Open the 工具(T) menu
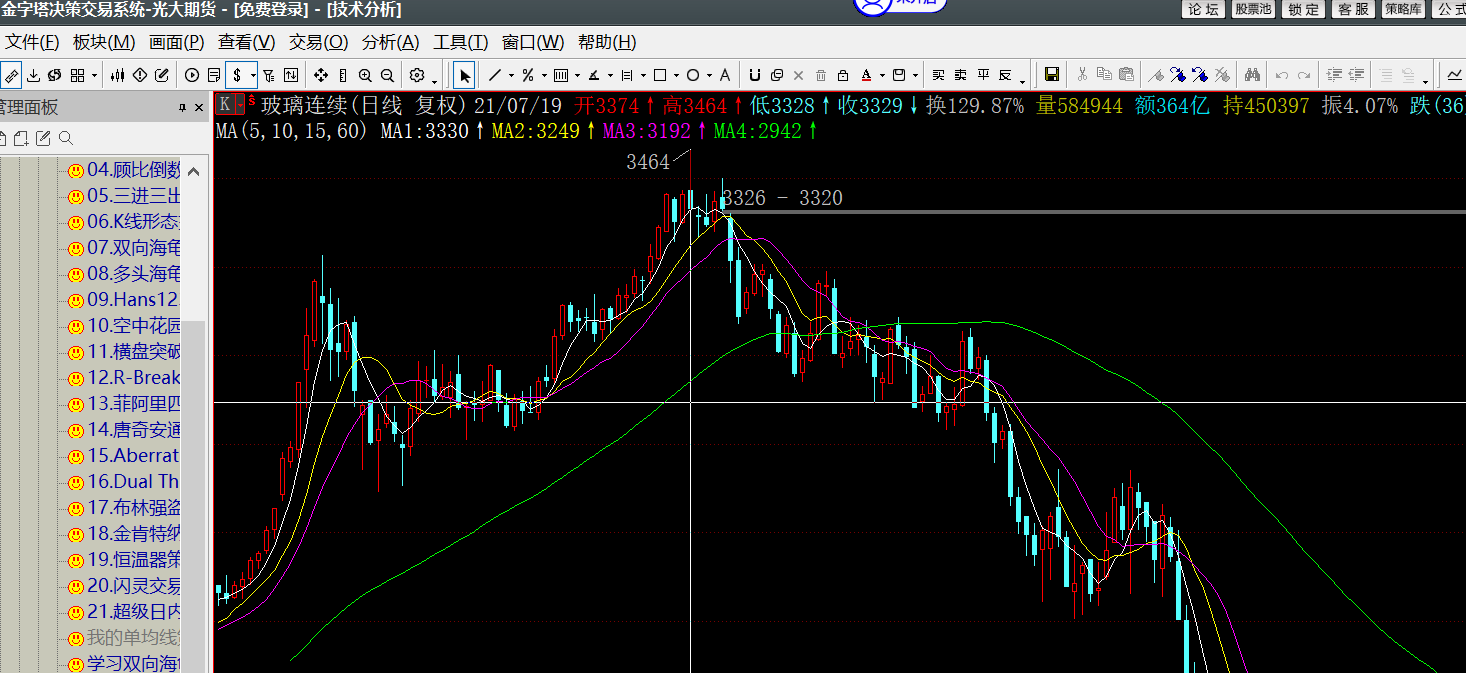 [x=460, y=42]
